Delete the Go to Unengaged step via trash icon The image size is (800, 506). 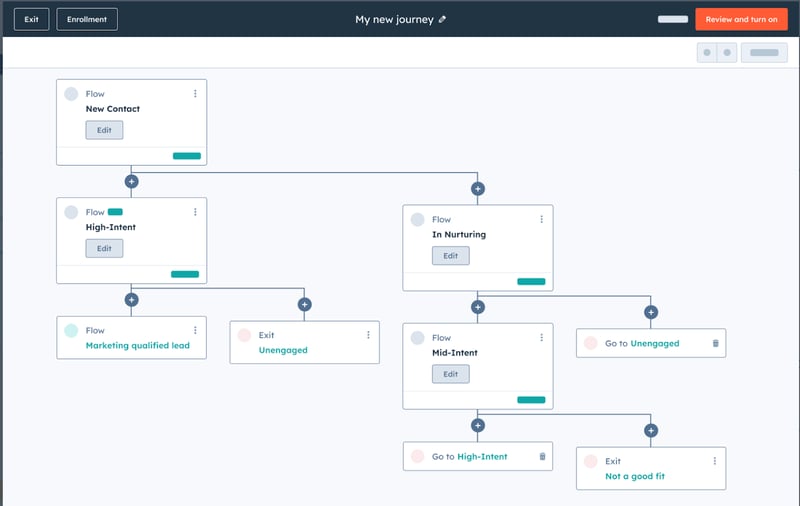point(715,343)
